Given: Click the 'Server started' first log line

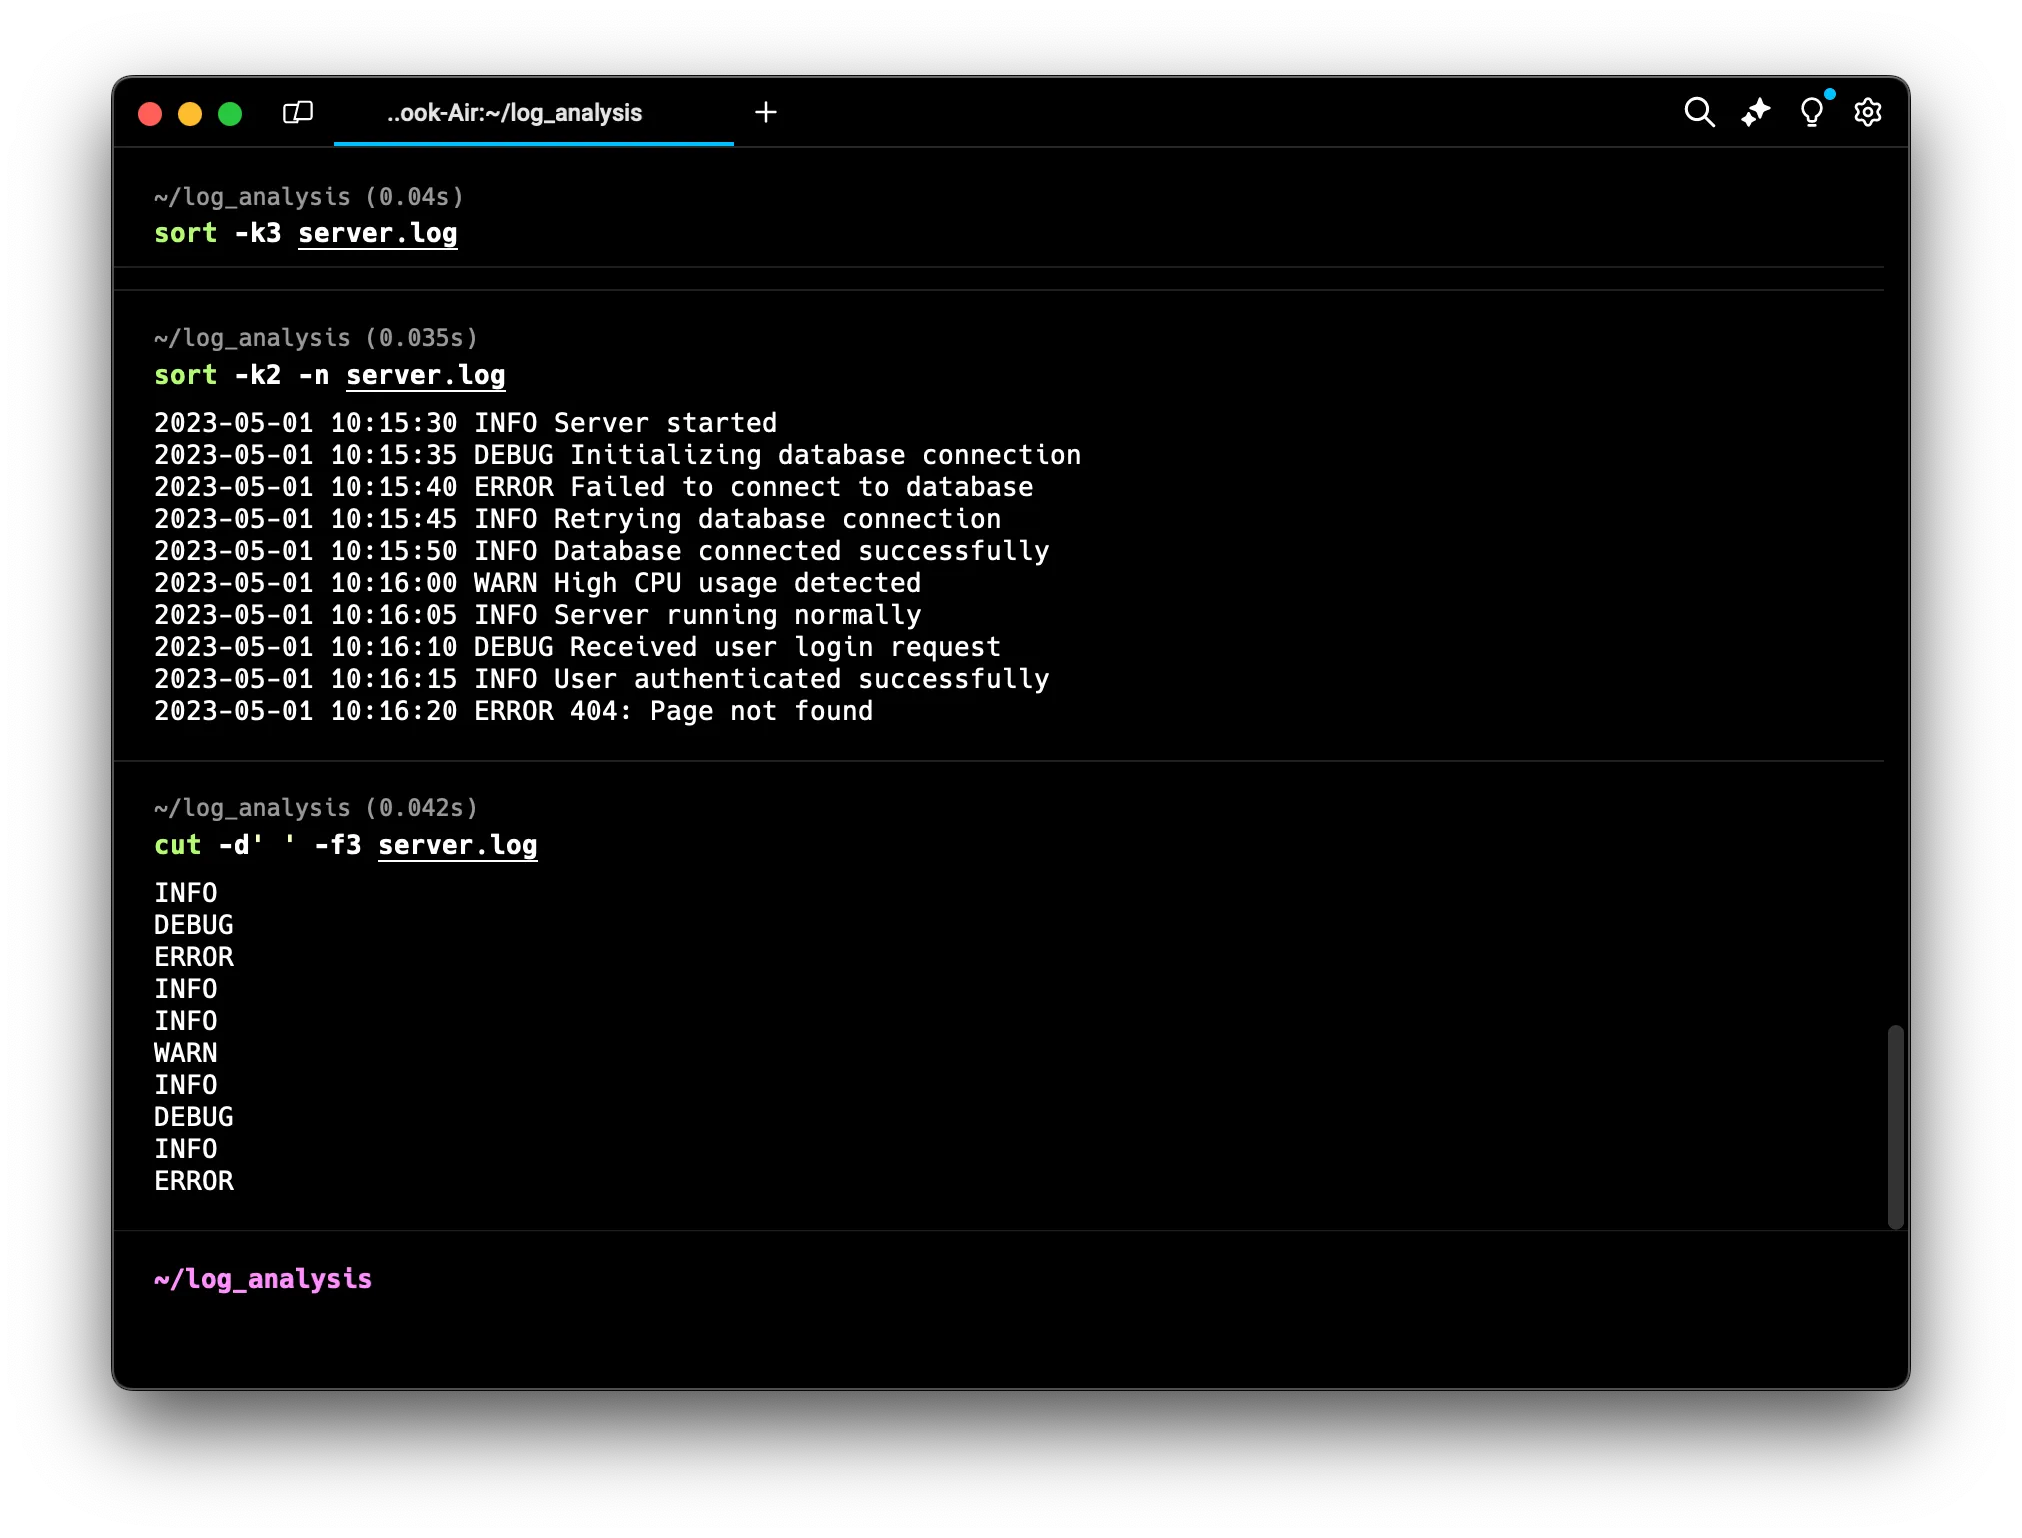Looking at the screenshot, I should pyautogui.click(x=465, y=423).
